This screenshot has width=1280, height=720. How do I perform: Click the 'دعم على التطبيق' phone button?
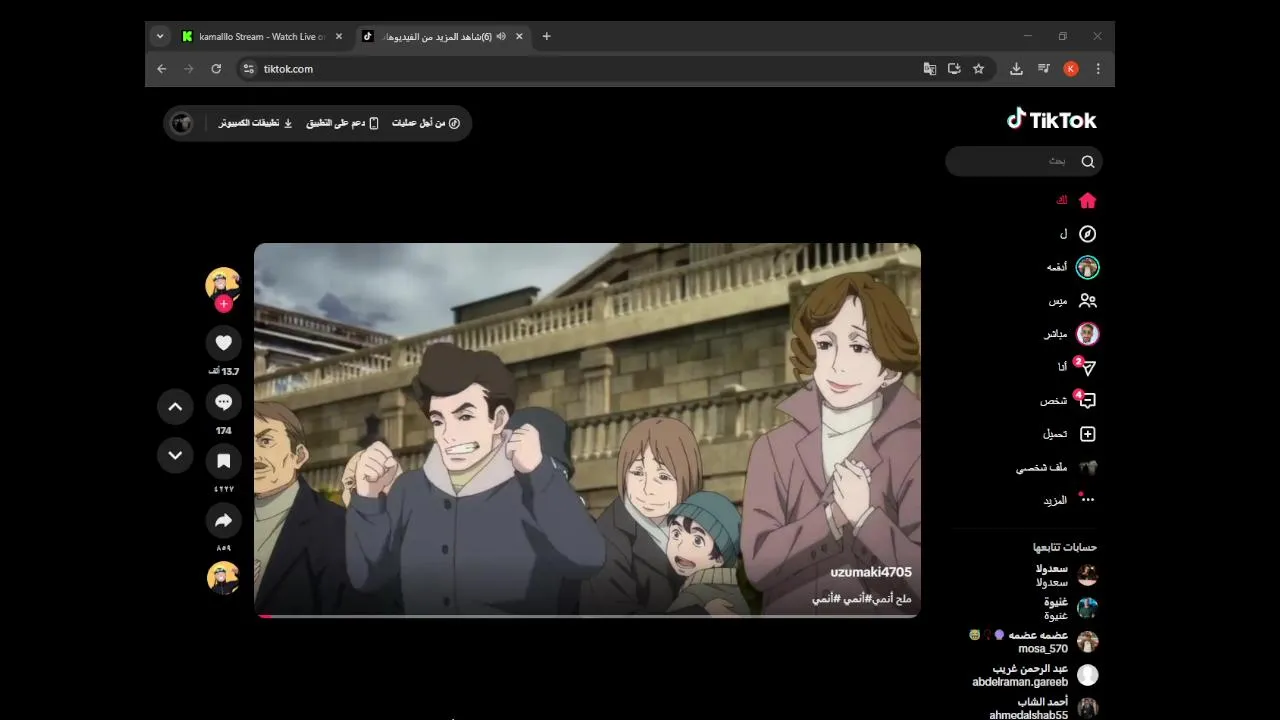tap(342, 123)
